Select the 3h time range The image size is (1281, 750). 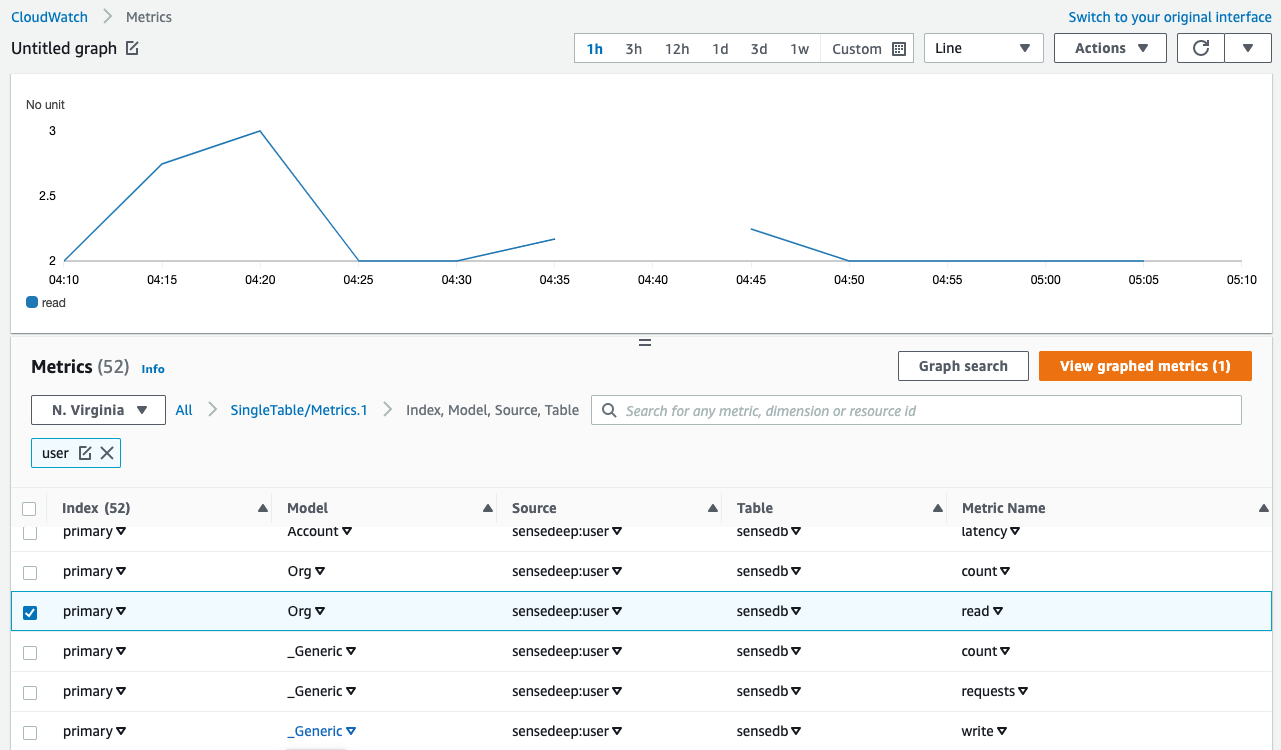(634, 49)
